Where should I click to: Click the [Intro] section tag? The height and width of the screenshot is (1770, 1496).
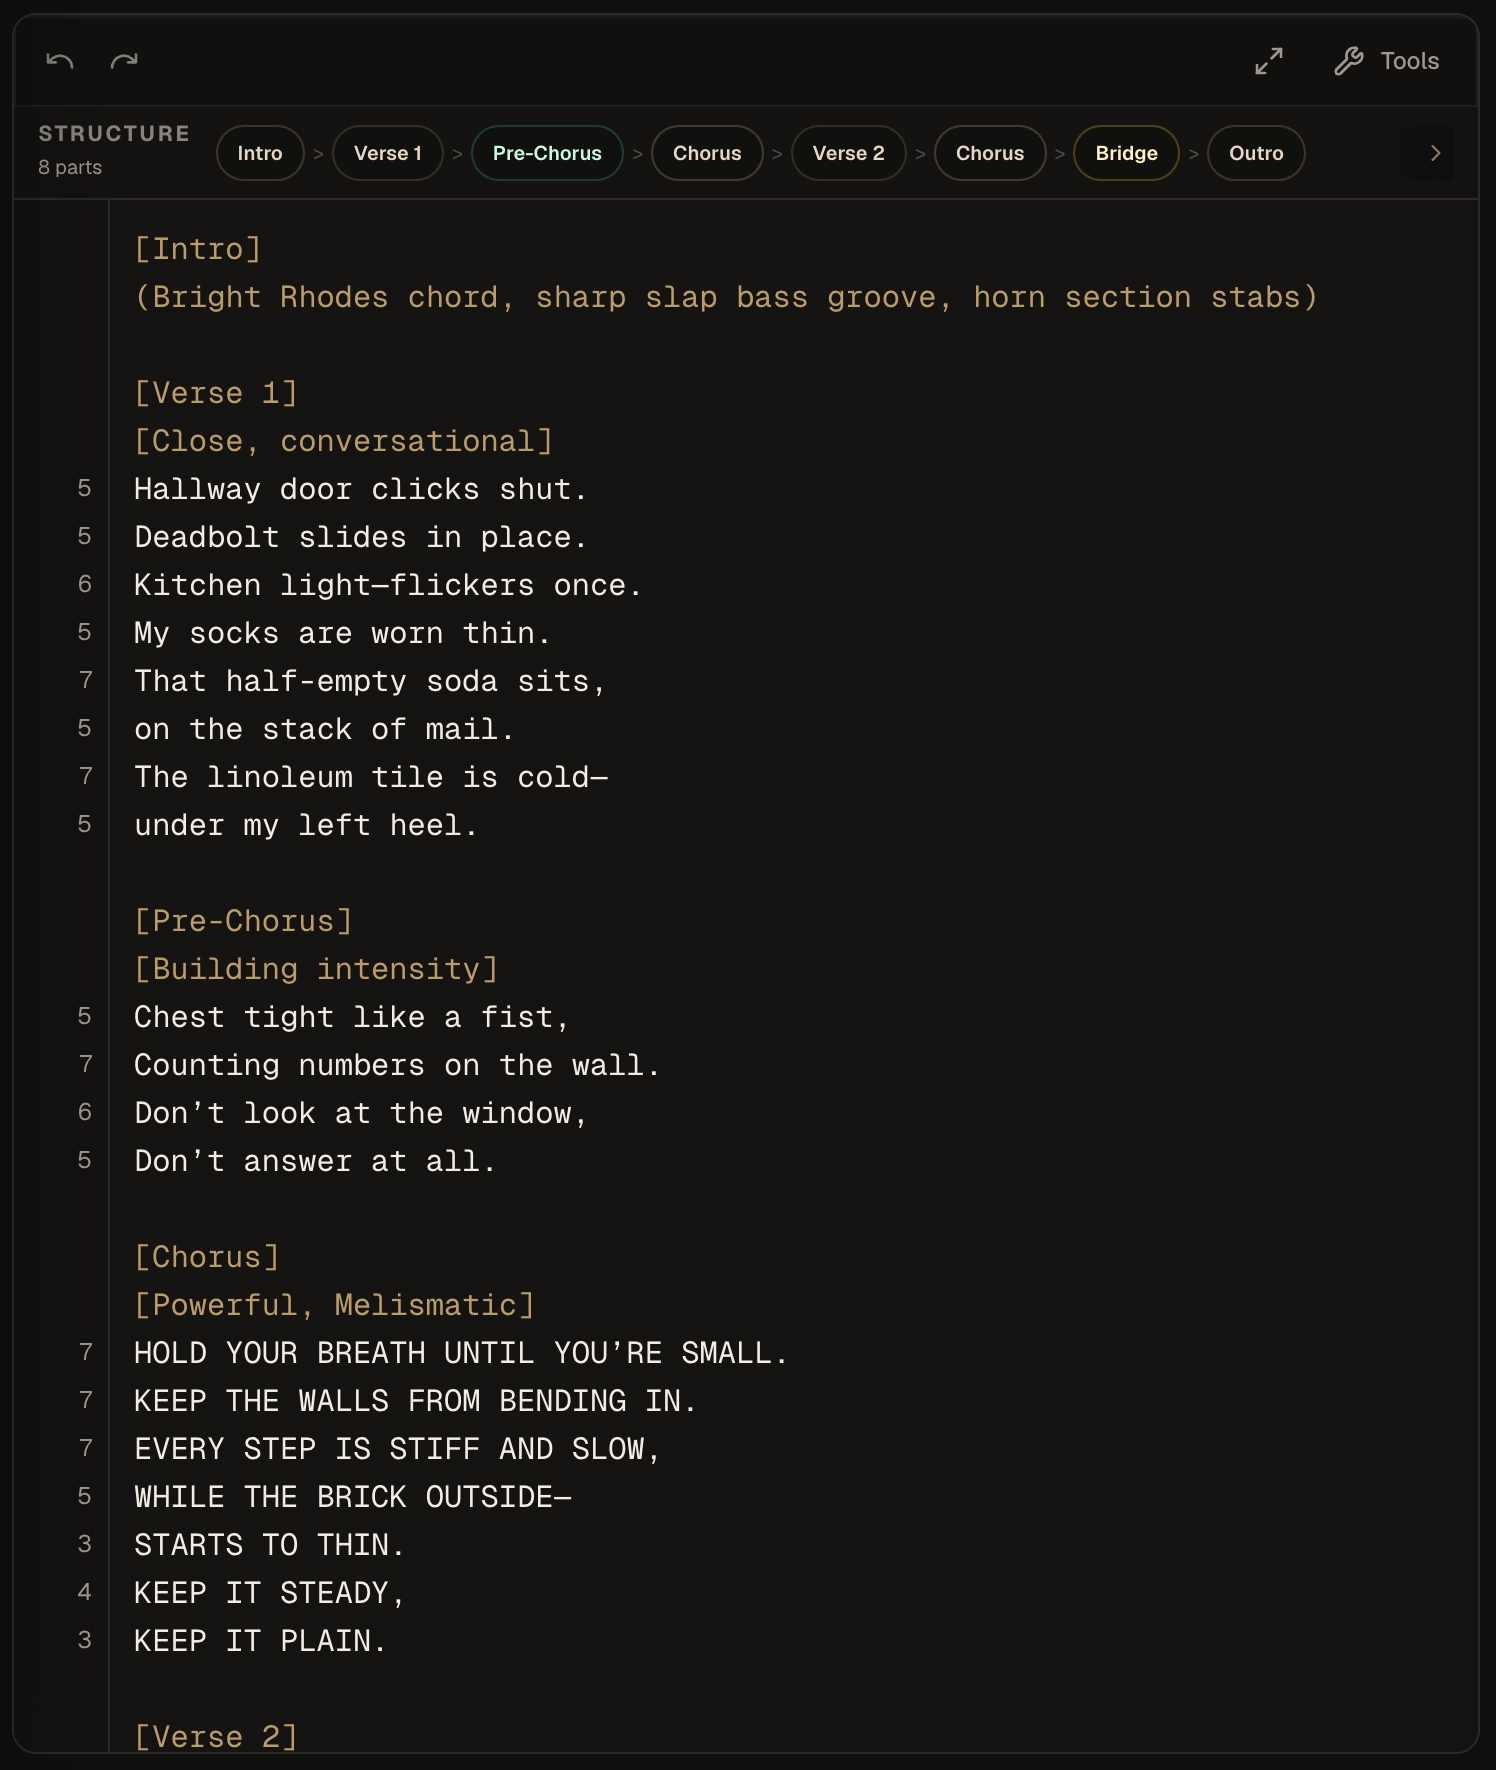coord(198,249)
